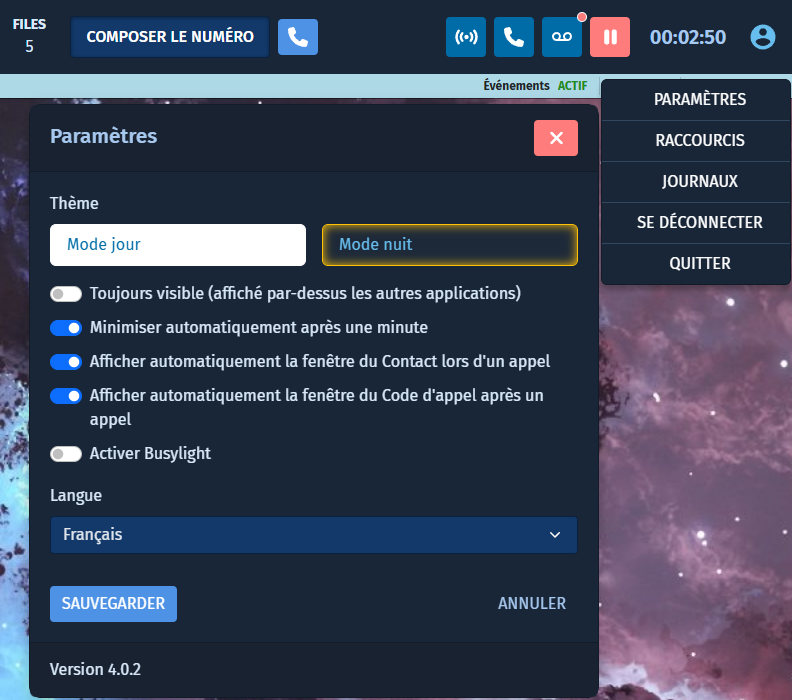
Task: Click the FILES 5 queue counter
Action: 29,35
